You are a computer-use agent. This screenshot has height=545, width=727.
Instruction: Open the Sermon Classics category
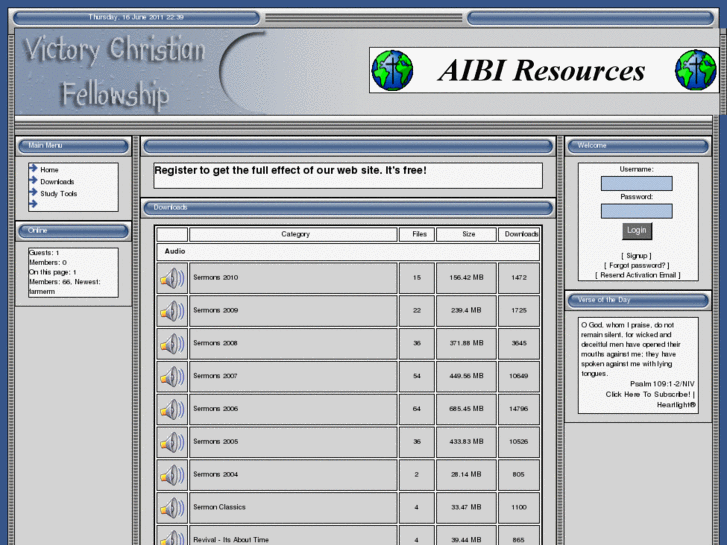coord(219,507)
